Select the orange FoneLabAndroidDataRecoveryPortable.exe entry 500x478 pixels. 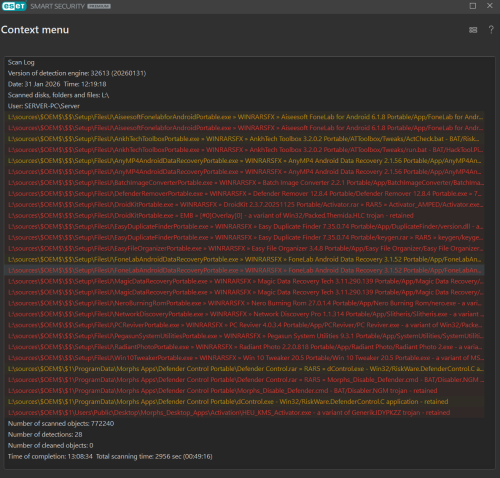(x=245, y=260)
